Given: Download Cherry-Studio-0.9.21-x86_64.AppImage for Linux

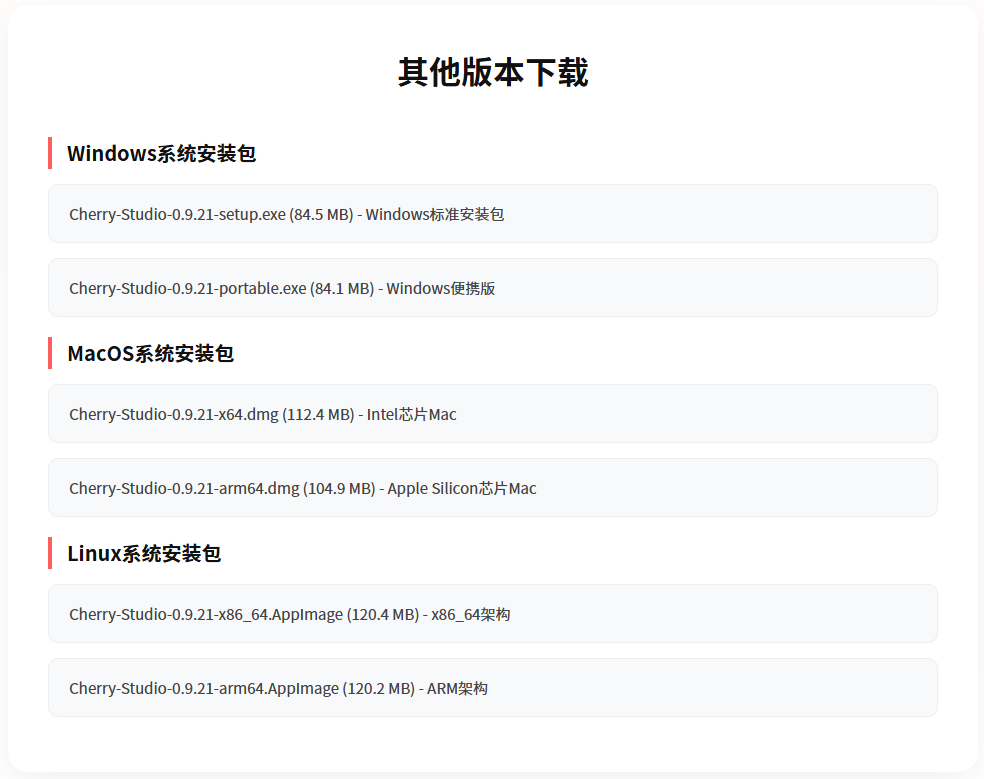Looking at the screenshot, I should coord(493,613).
